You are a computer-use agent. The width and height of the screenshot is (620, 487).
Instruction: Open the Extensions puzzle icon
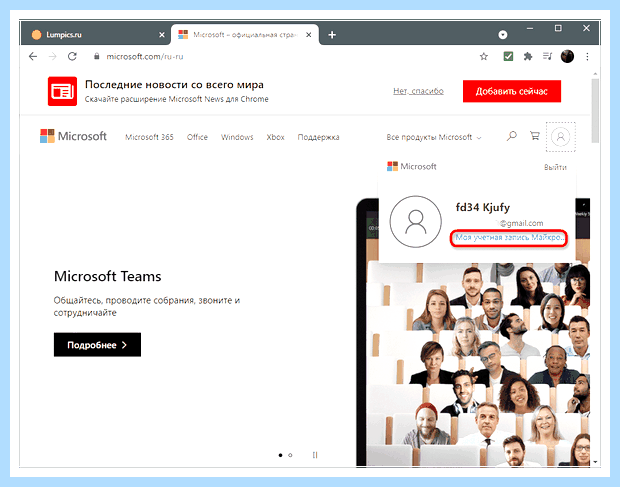click(528, 57)
